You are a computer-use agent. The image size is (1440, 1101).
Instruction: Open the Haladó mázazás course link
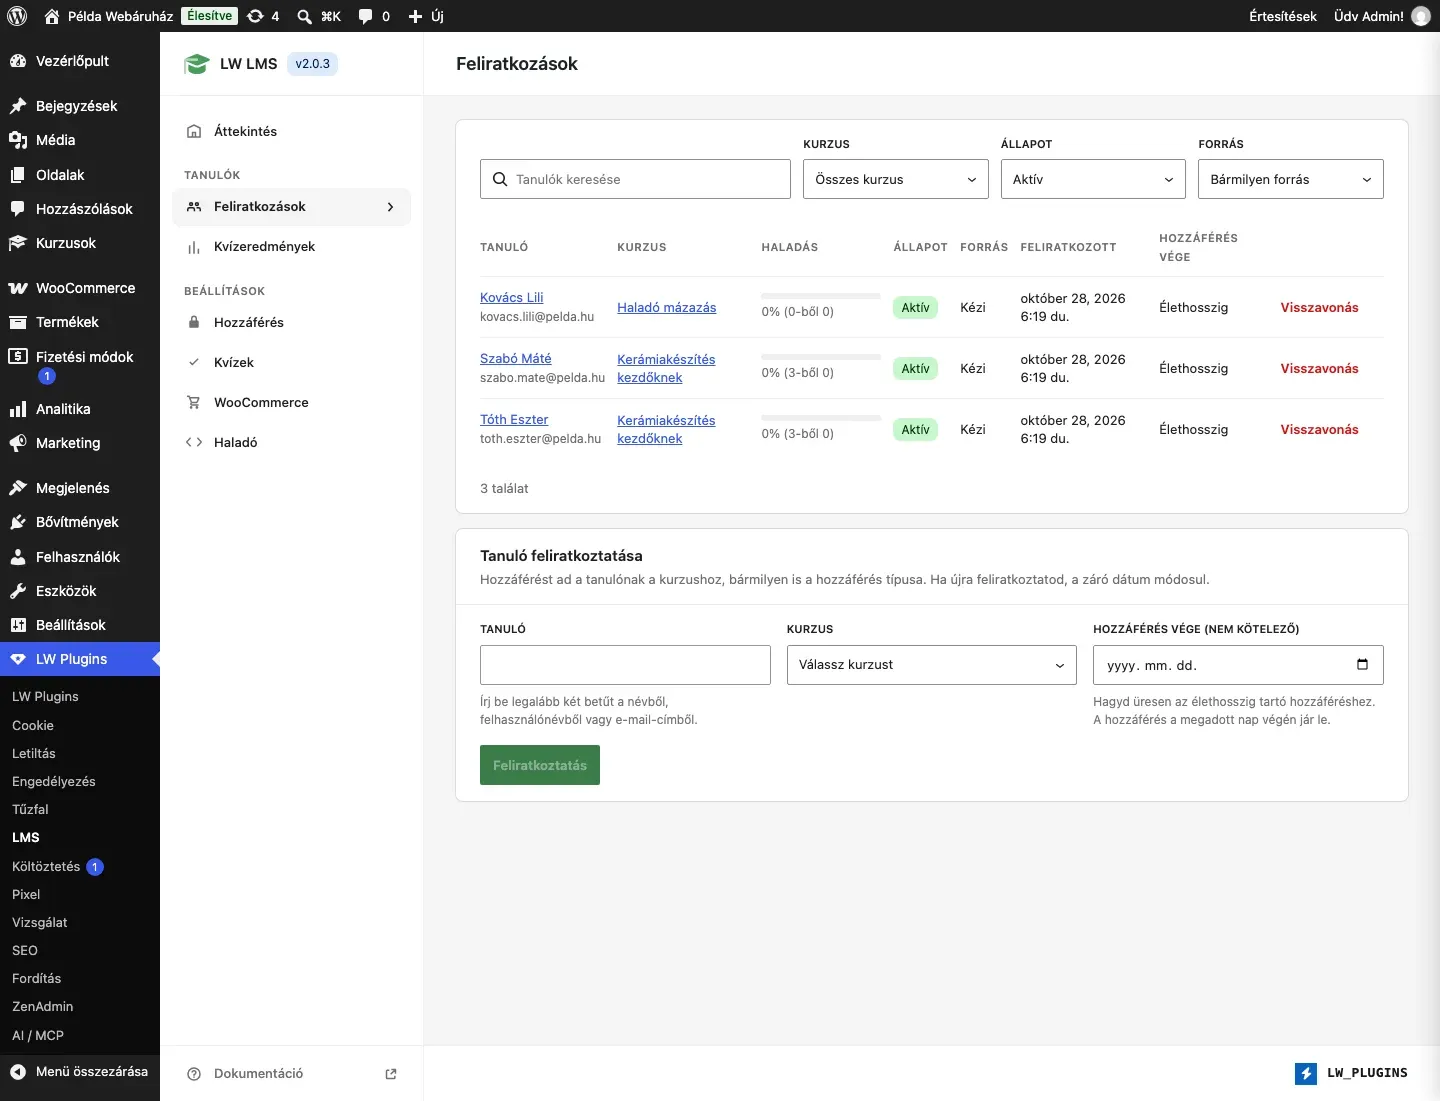pyautogui.click(x=667, y=308)
